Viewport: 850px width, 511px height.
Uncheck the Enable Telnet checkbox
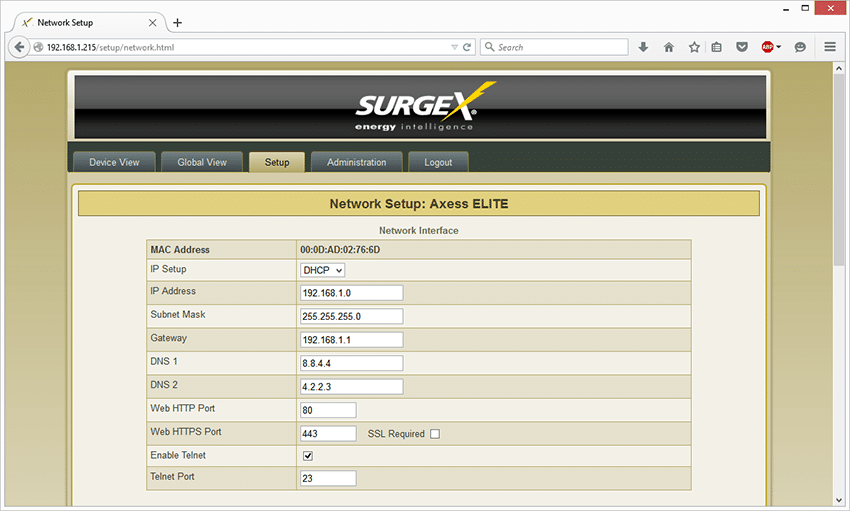click(x=308, y=456)
